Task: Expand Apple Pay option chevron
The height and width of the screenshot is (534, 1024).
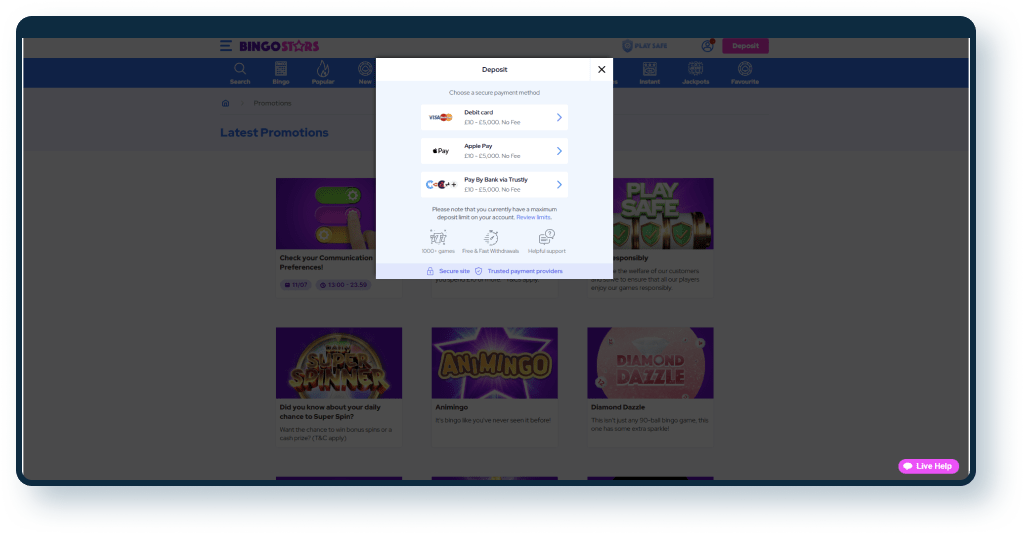Action: [x=559, y=151]
